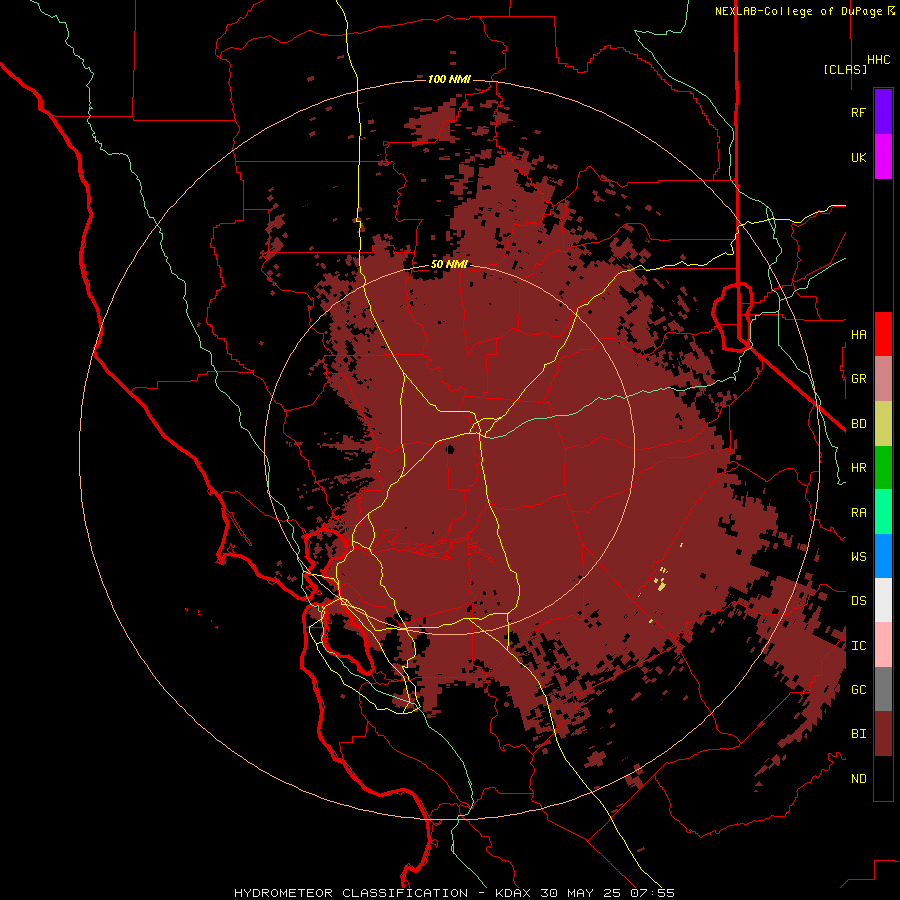
Task: Click the gray GC legend swatch
Action: [x=883, y=689]
